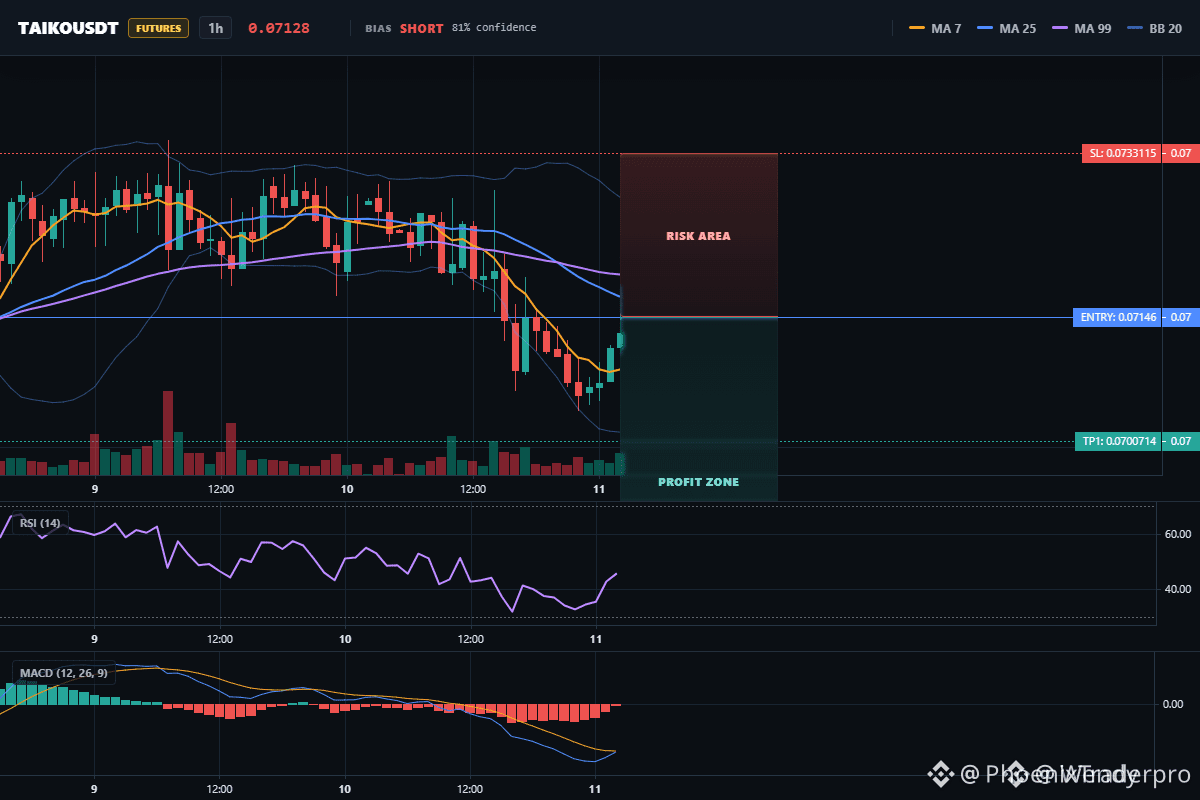Screen dimensions: 1200x800
Task: Click the 81% confidence text
Action: click(494, 28)
